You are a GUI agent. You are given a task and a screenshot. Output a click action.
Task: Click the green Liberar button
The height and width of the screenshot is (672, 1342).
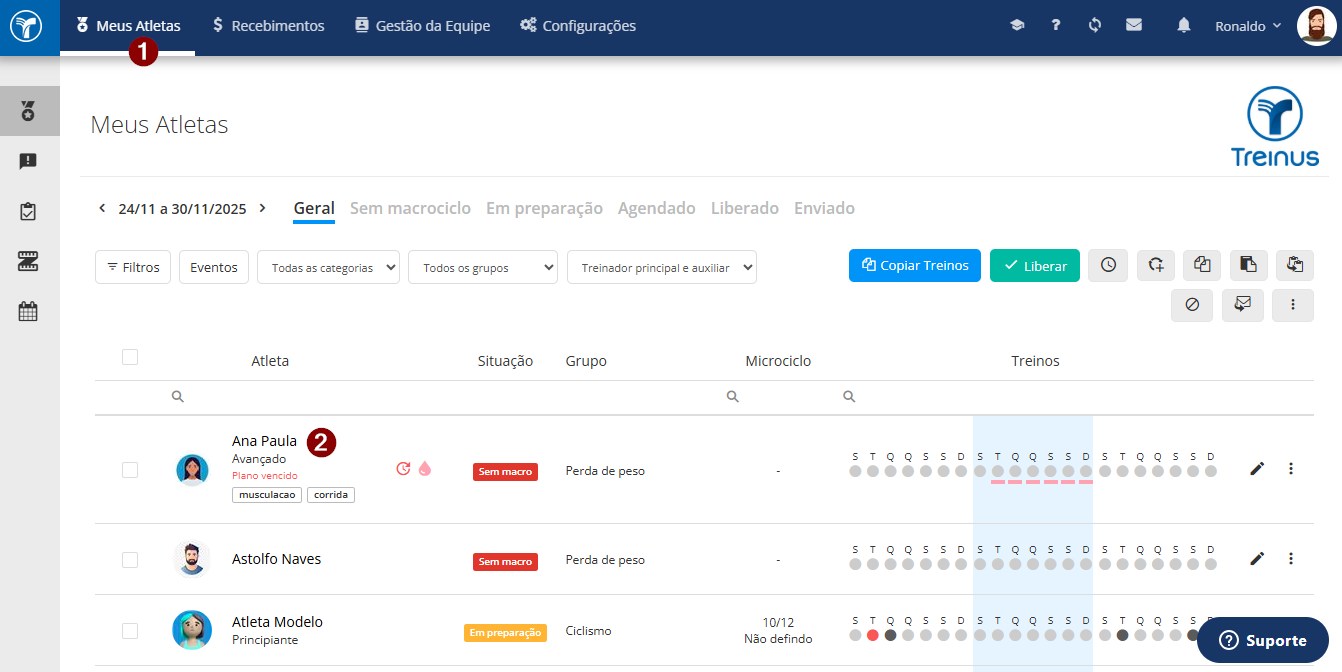pos(1035,265)
